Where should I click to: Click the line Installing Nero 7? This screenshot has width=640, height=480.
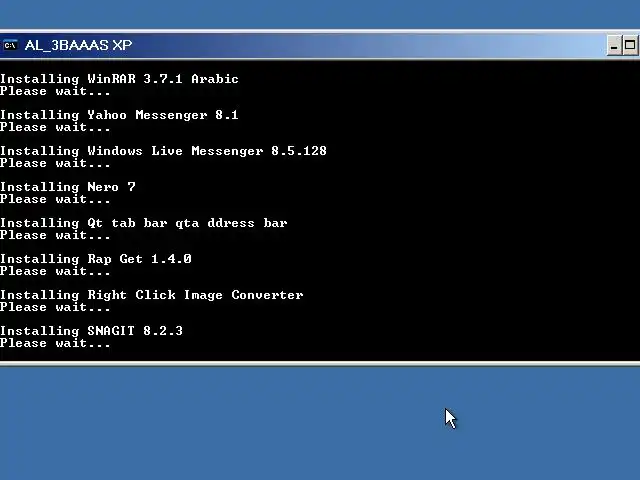coord(68,187)
